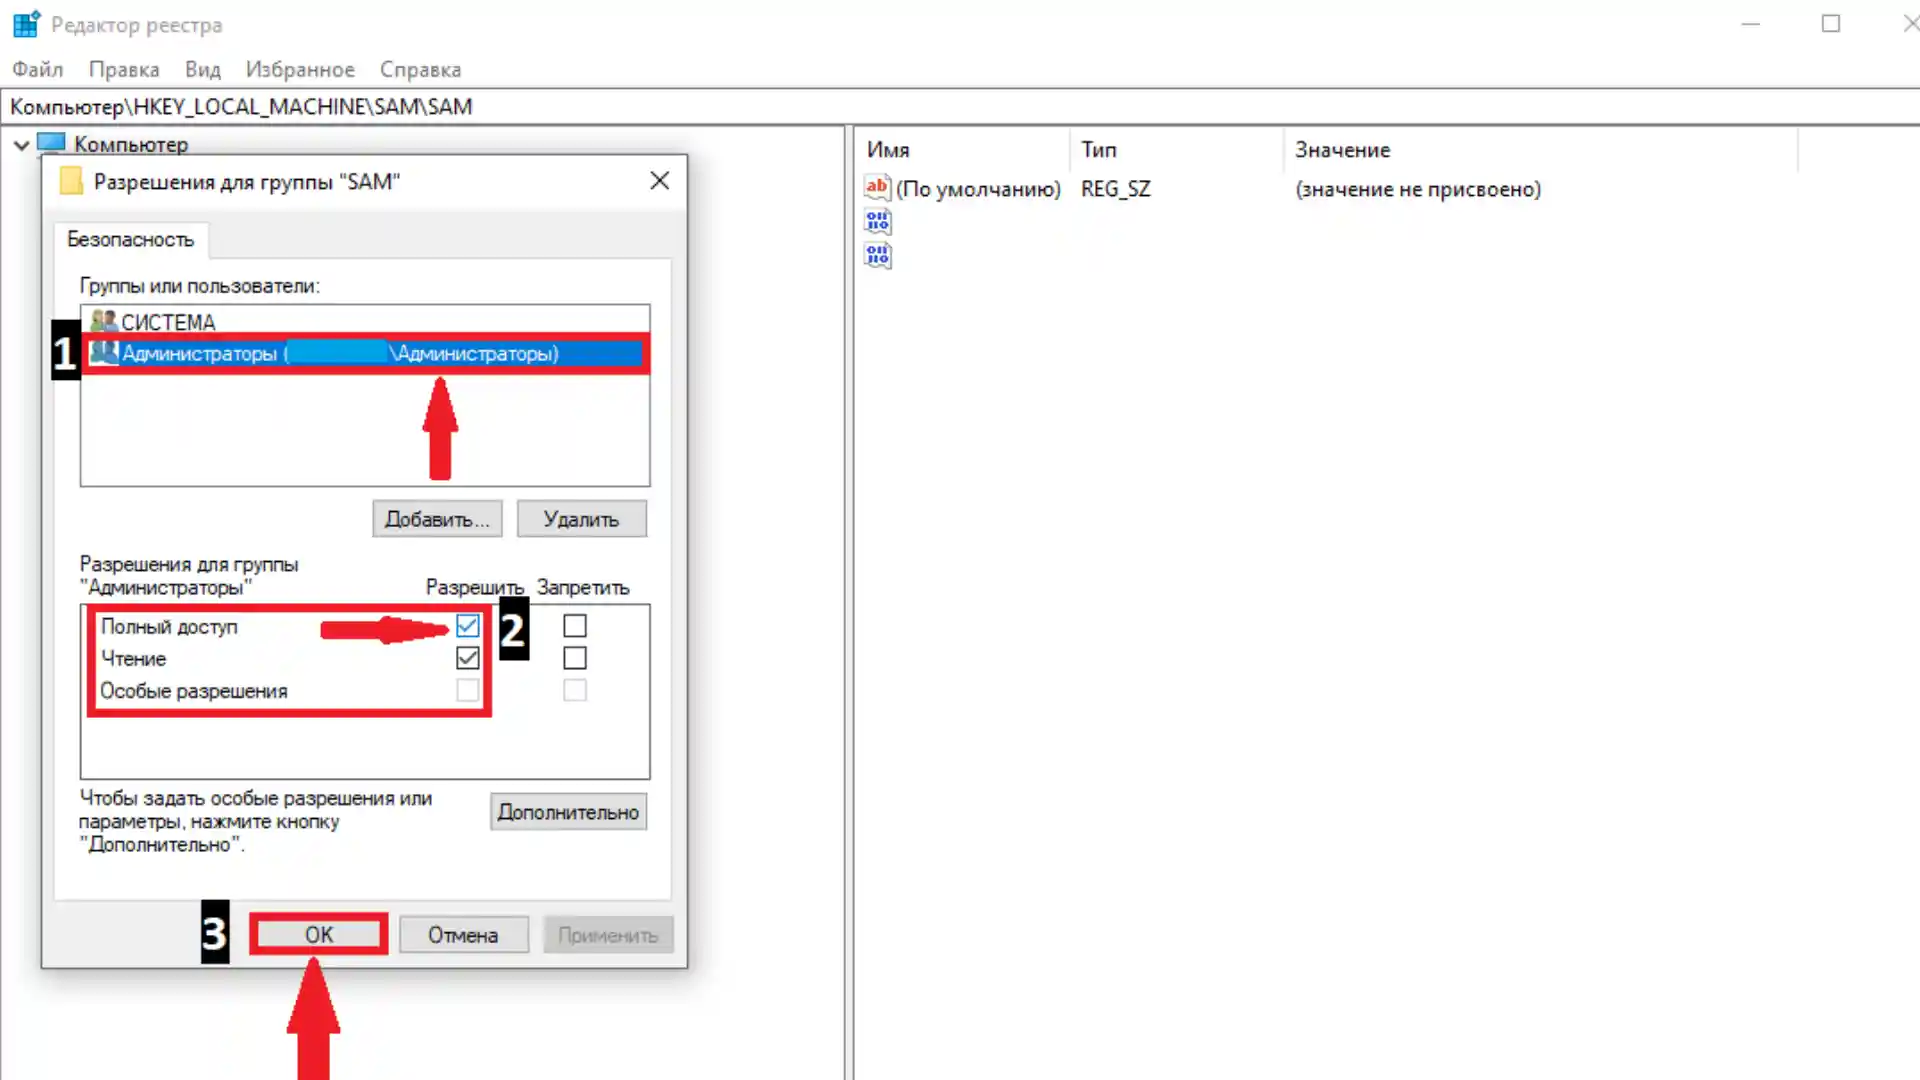Viewport: 1920px width, 1080px height.
Task: Click the first binary value icon
Action: (x=877, y=222)
